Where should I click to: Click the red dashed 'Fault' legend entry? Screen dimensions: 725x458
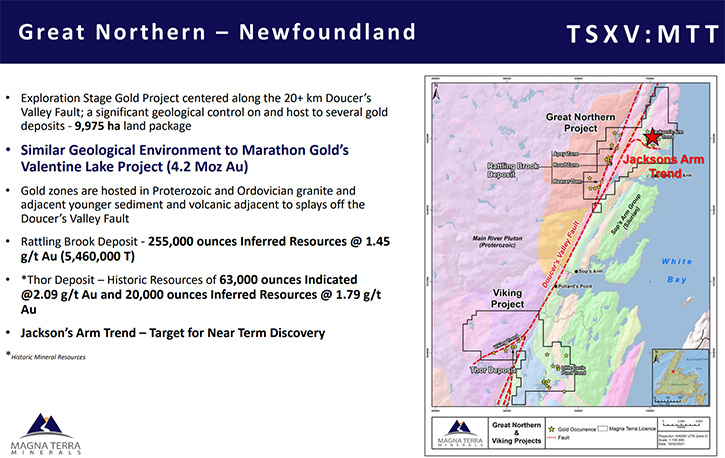click(x=558, y=438)
